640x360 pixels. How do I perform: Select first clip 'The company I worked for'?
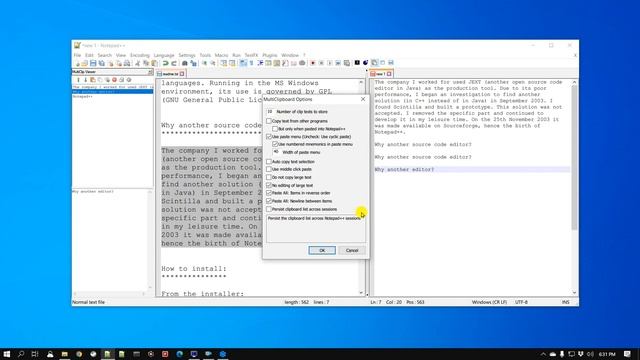(x=113, y=87)
